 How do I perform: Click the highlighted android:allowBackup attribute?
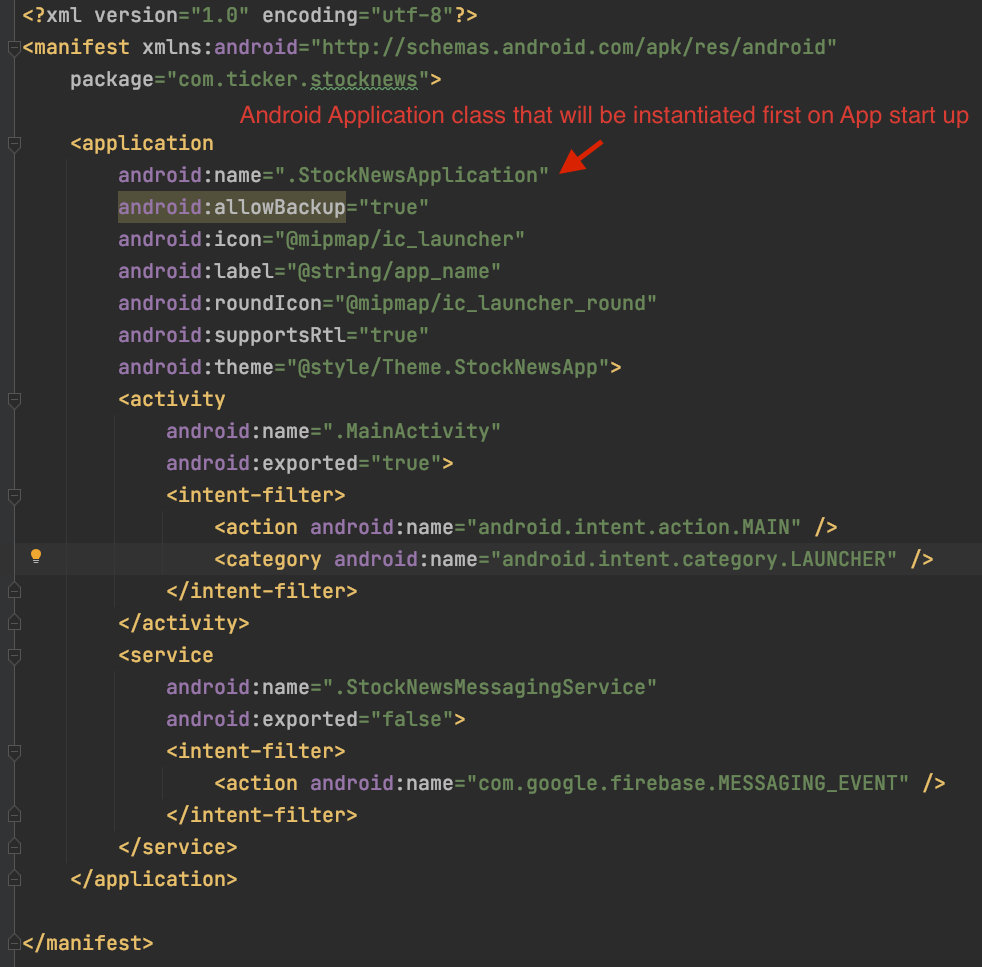(x=232, y=207)
